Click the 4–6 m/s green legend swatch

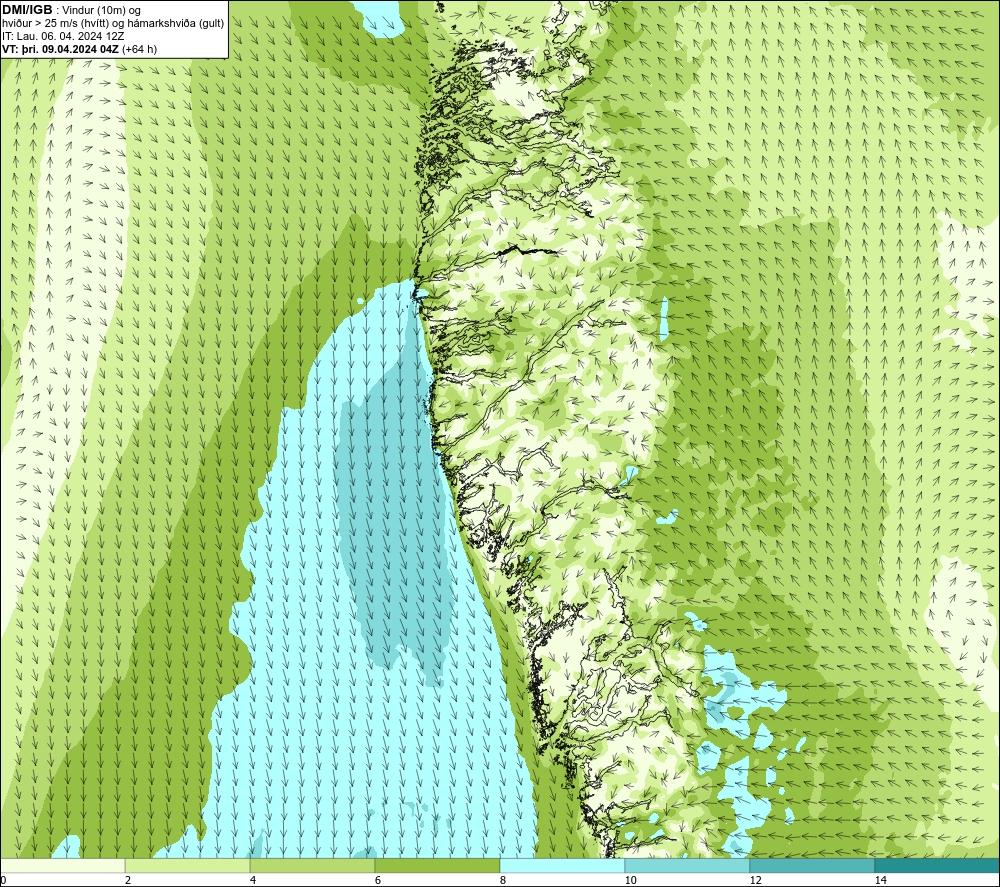tap(312, 866)
